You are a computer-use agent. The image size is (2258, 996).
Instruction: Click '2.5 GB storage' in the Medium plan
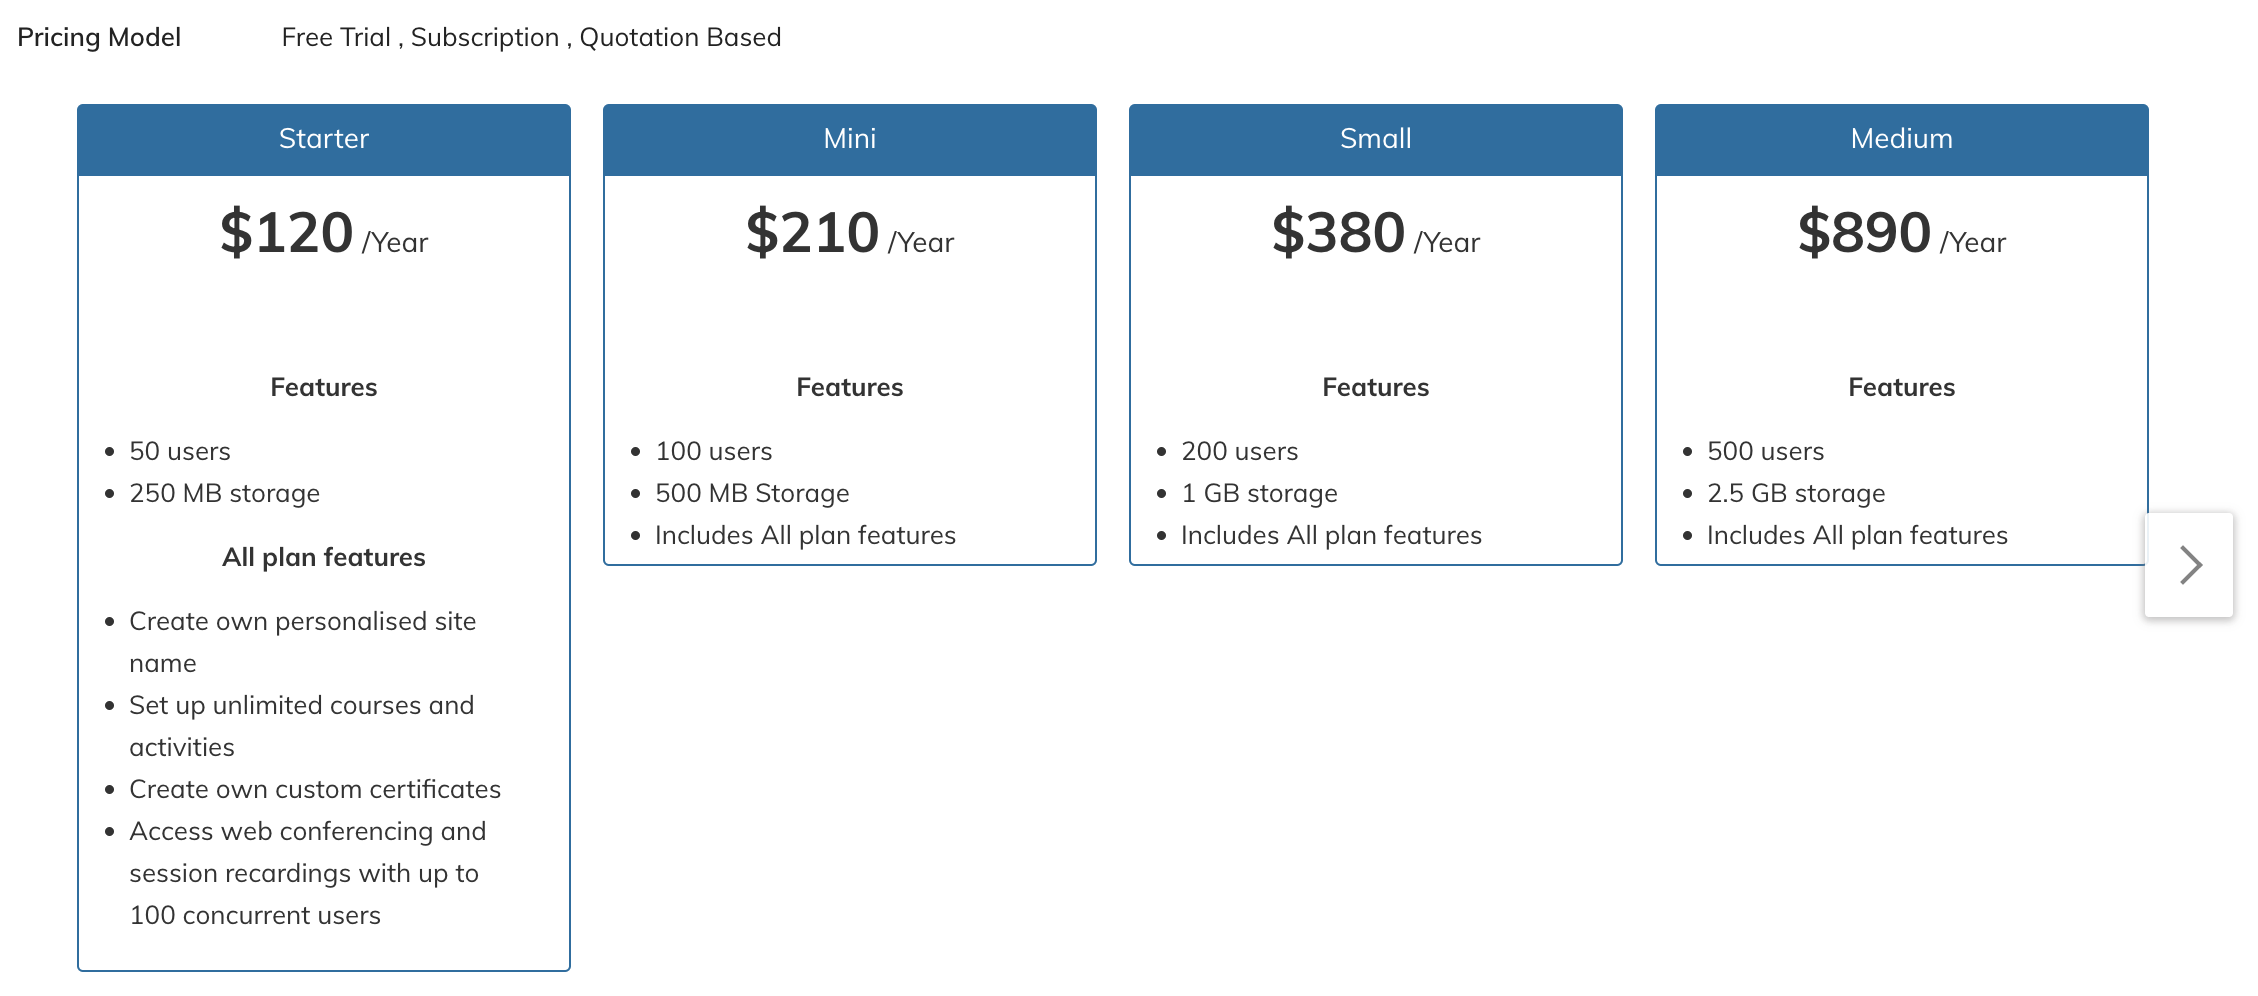coord(1796,494)
